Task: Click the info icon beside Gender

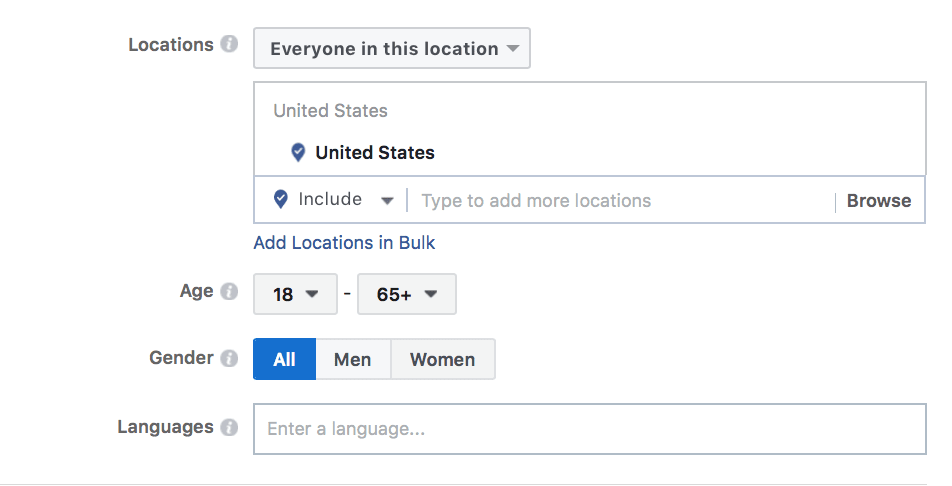Action: (x=229, y=358)
